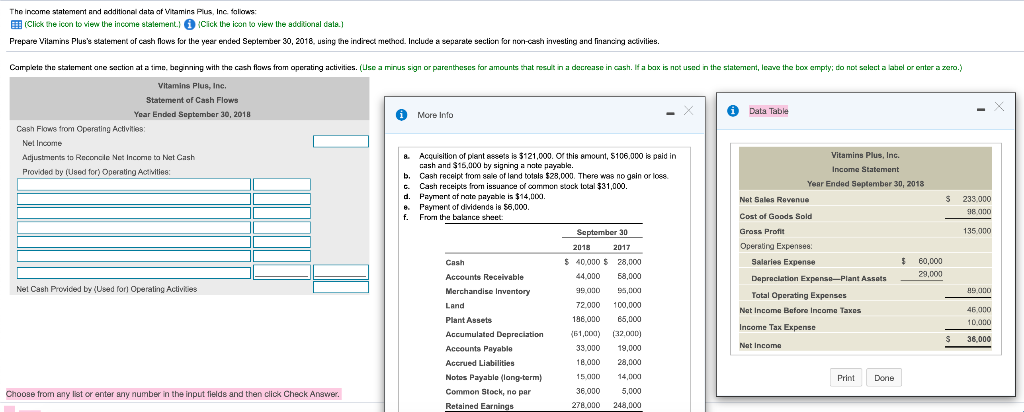Click the September 30 column header

point(602,232)
